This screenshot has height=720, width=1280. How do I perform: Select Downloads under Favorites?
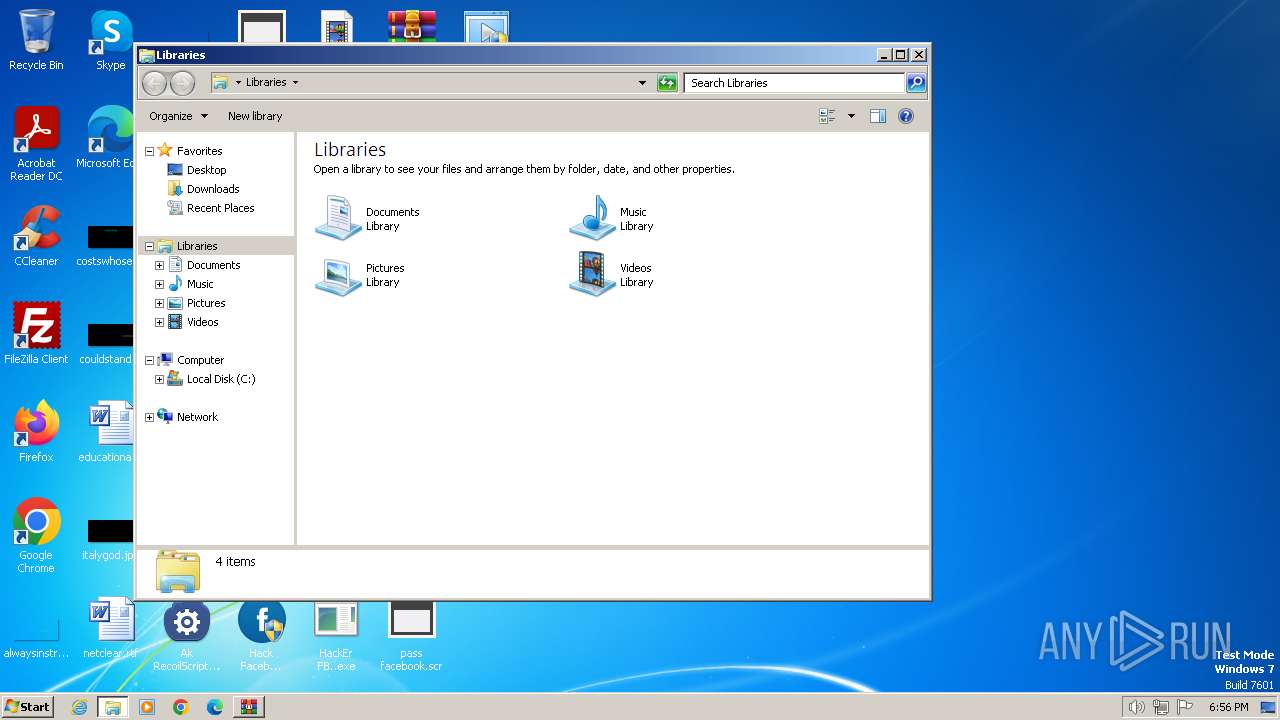coord(213,189)
